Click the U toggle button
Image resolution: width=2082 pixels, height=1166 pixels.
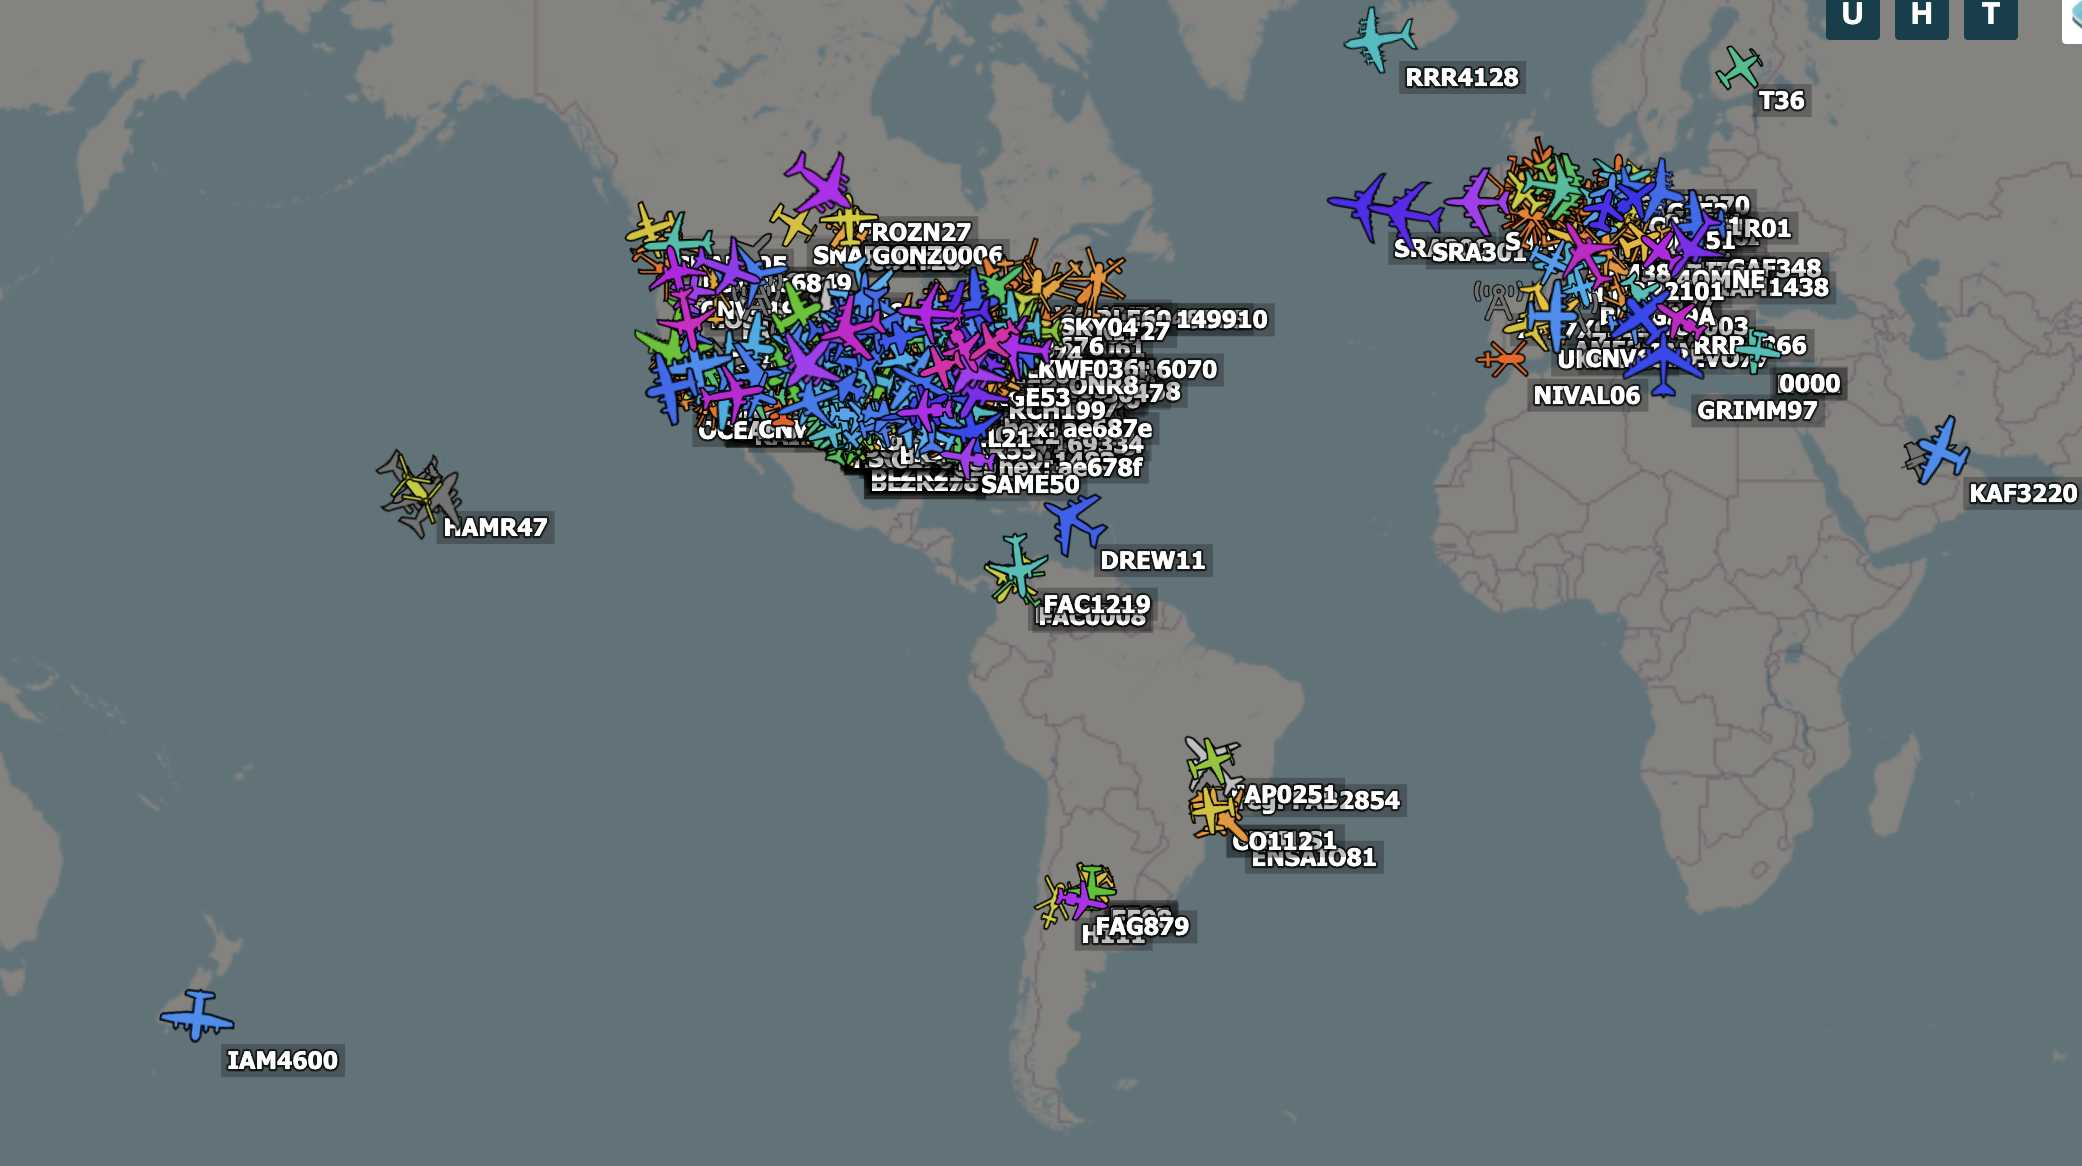[x=1852, y=15]
